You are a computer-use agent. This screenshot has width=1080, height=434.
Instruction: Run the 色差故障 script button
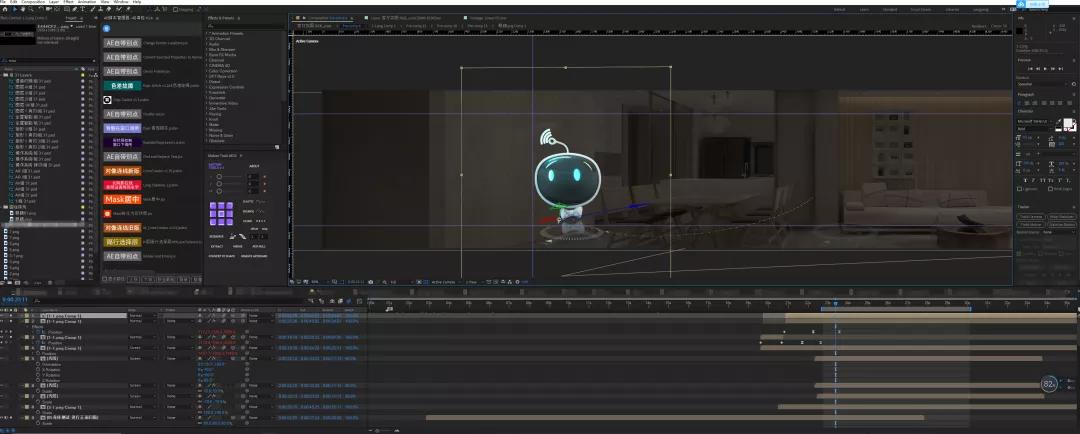pos(122,86)
